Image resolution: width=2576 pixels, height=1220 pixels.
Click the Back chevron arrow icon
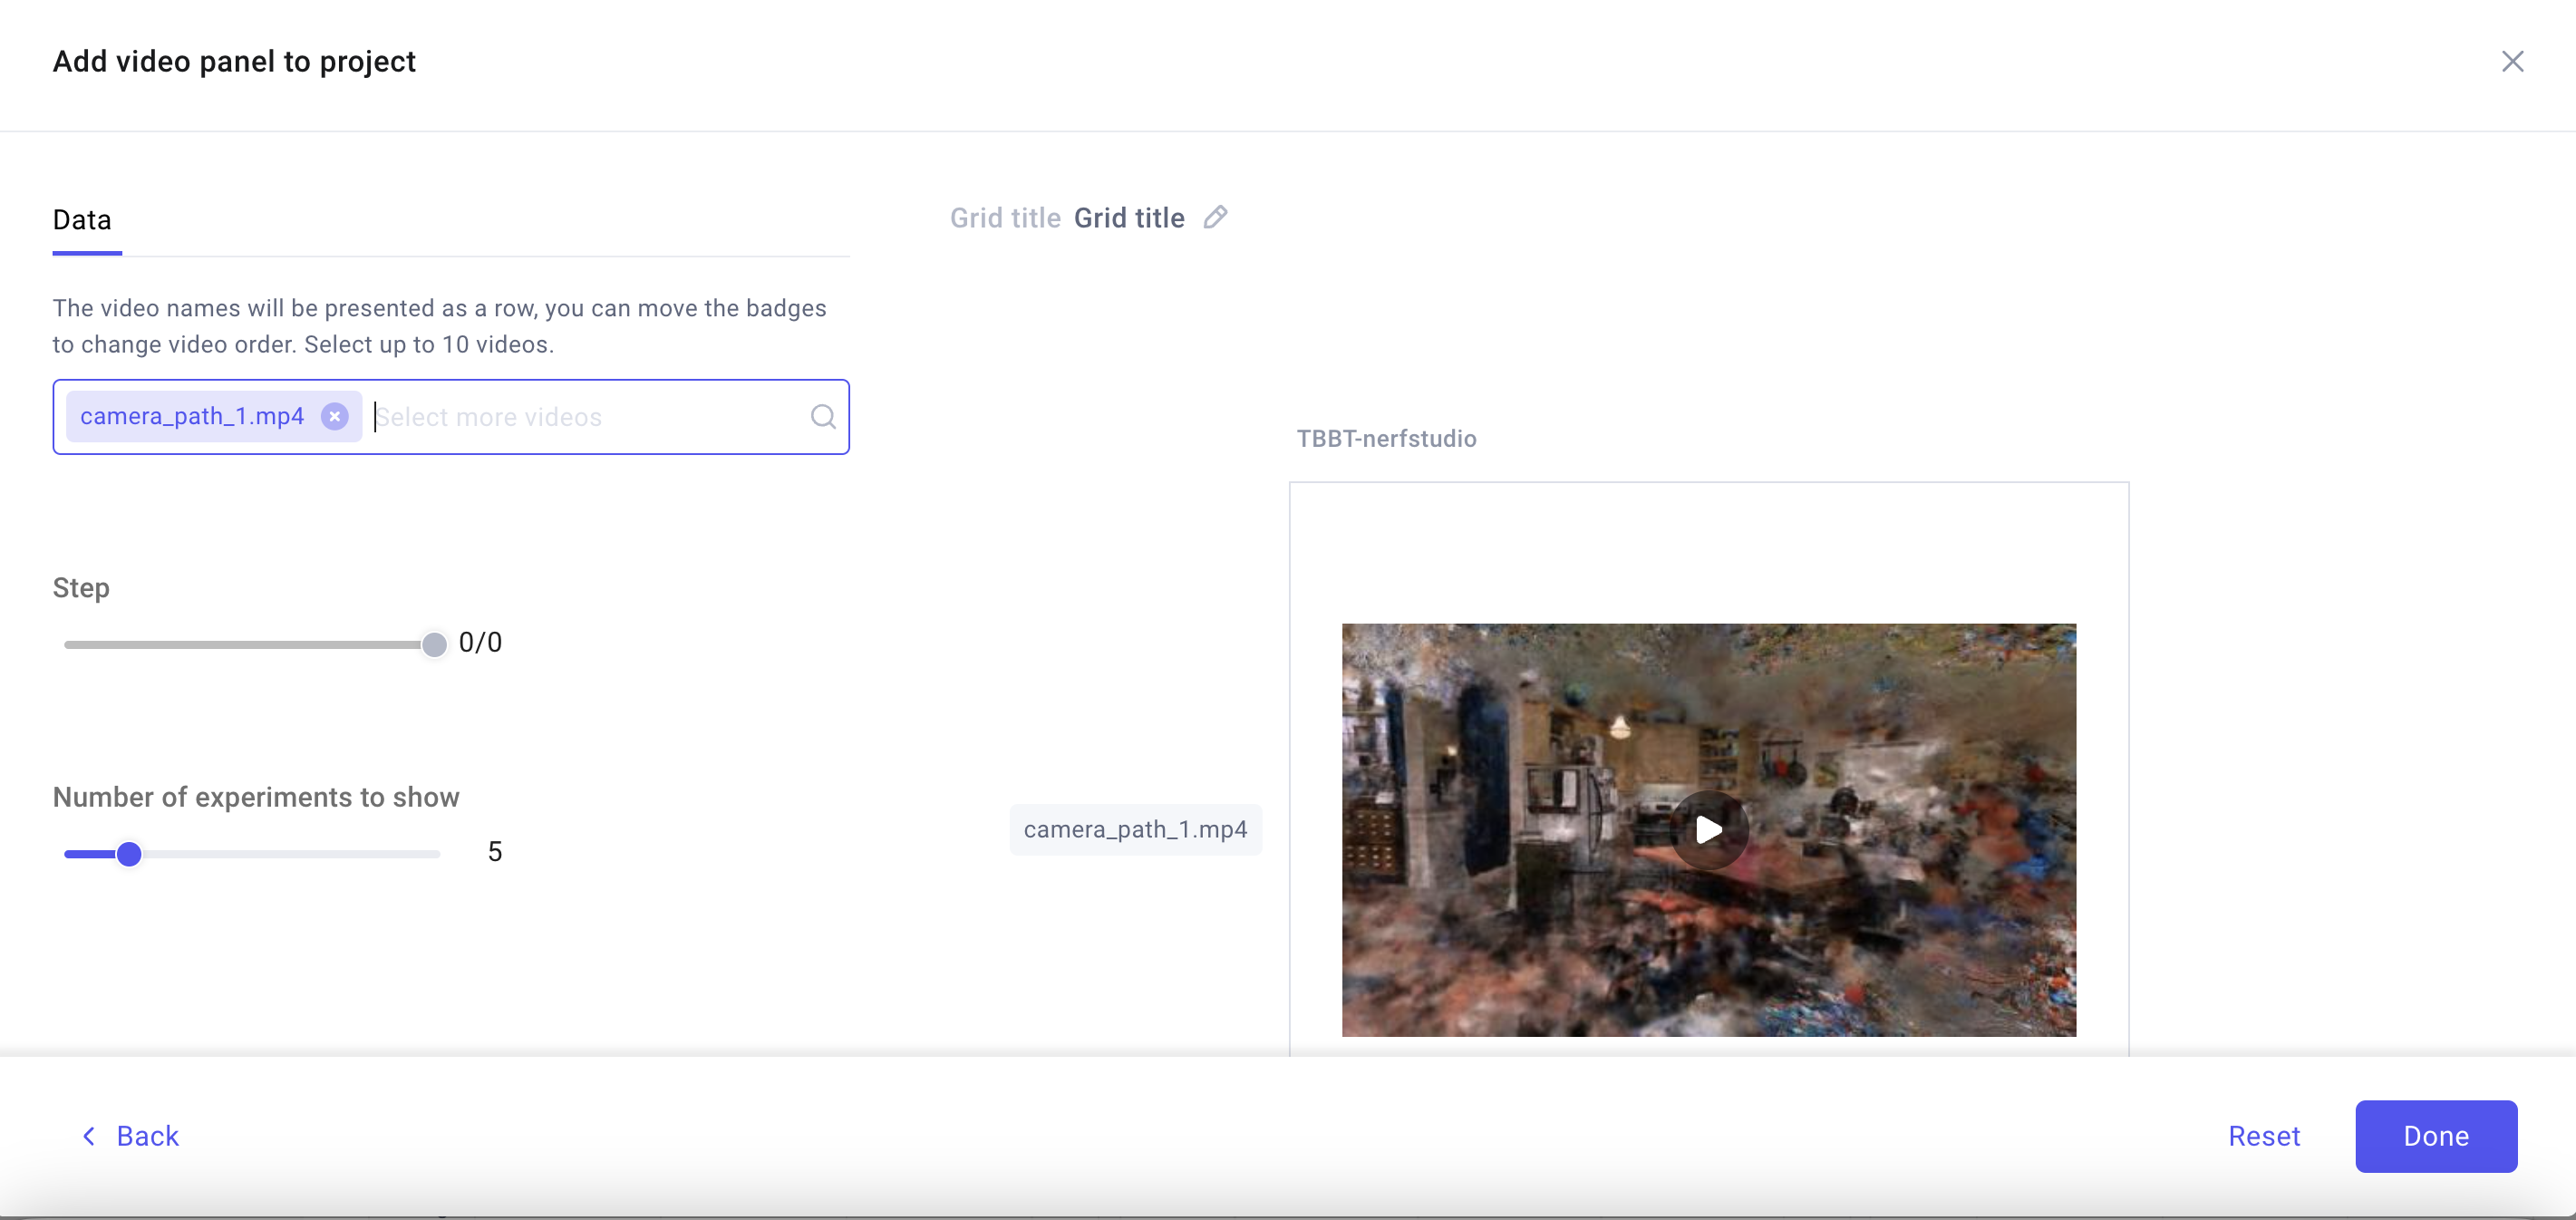coord(89,1136)
